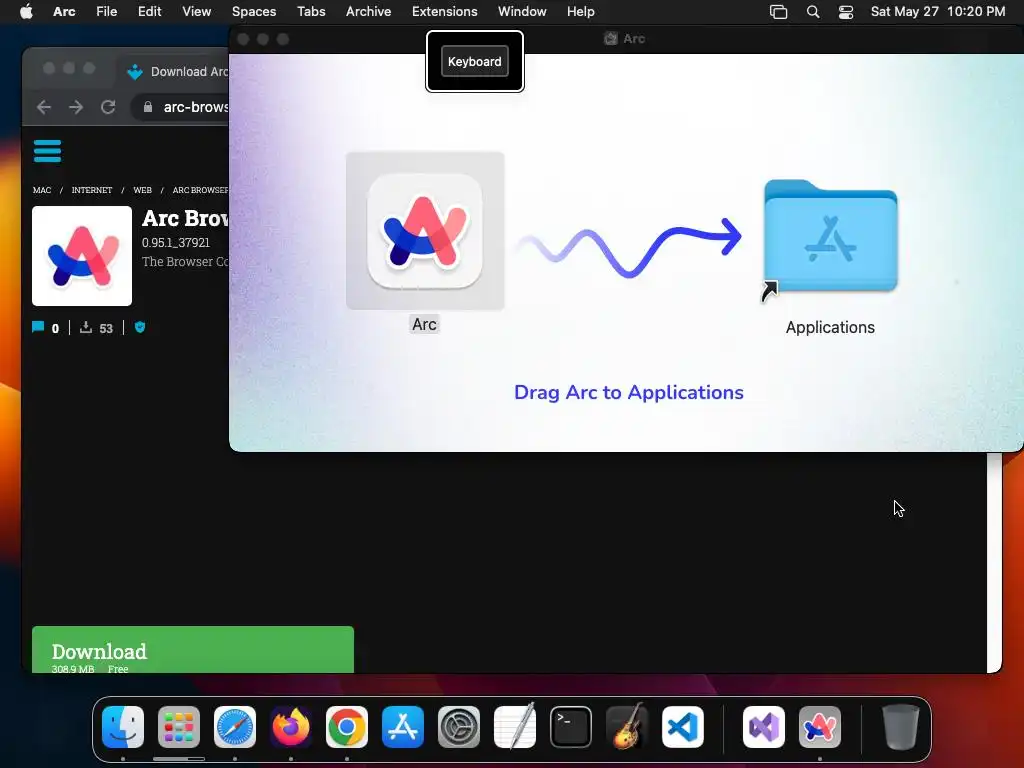Click the comments count icon
The image size is (1024, 768).
click(x=38, y=327)
